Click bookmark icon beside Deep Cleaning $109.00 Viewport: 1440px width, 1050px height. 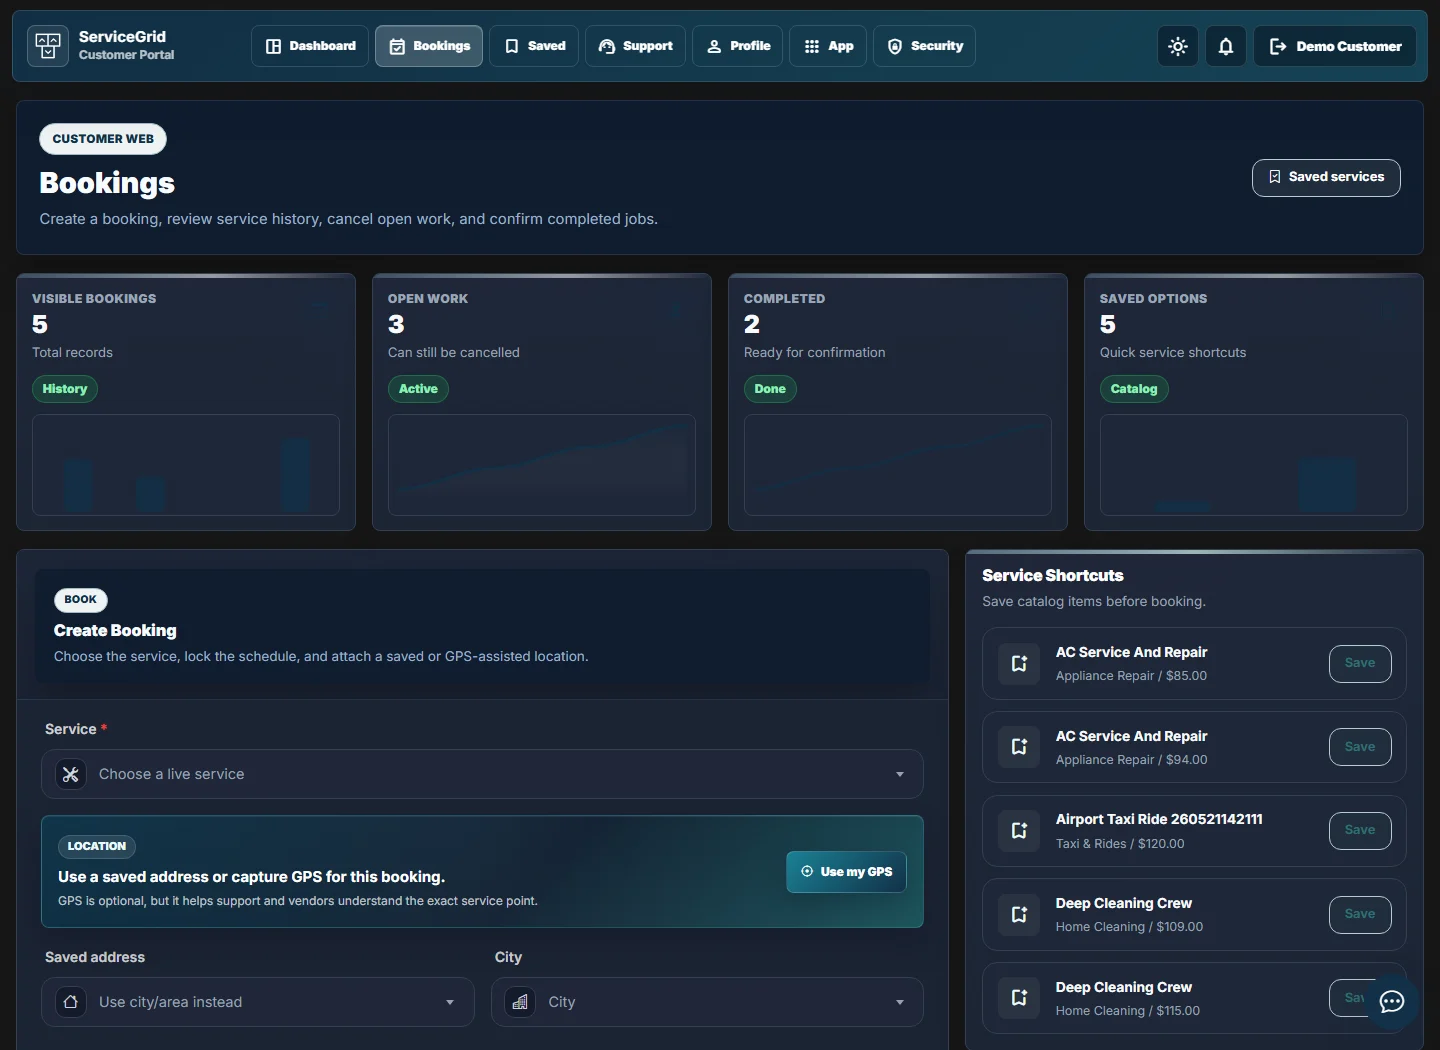coord(1019,914)
